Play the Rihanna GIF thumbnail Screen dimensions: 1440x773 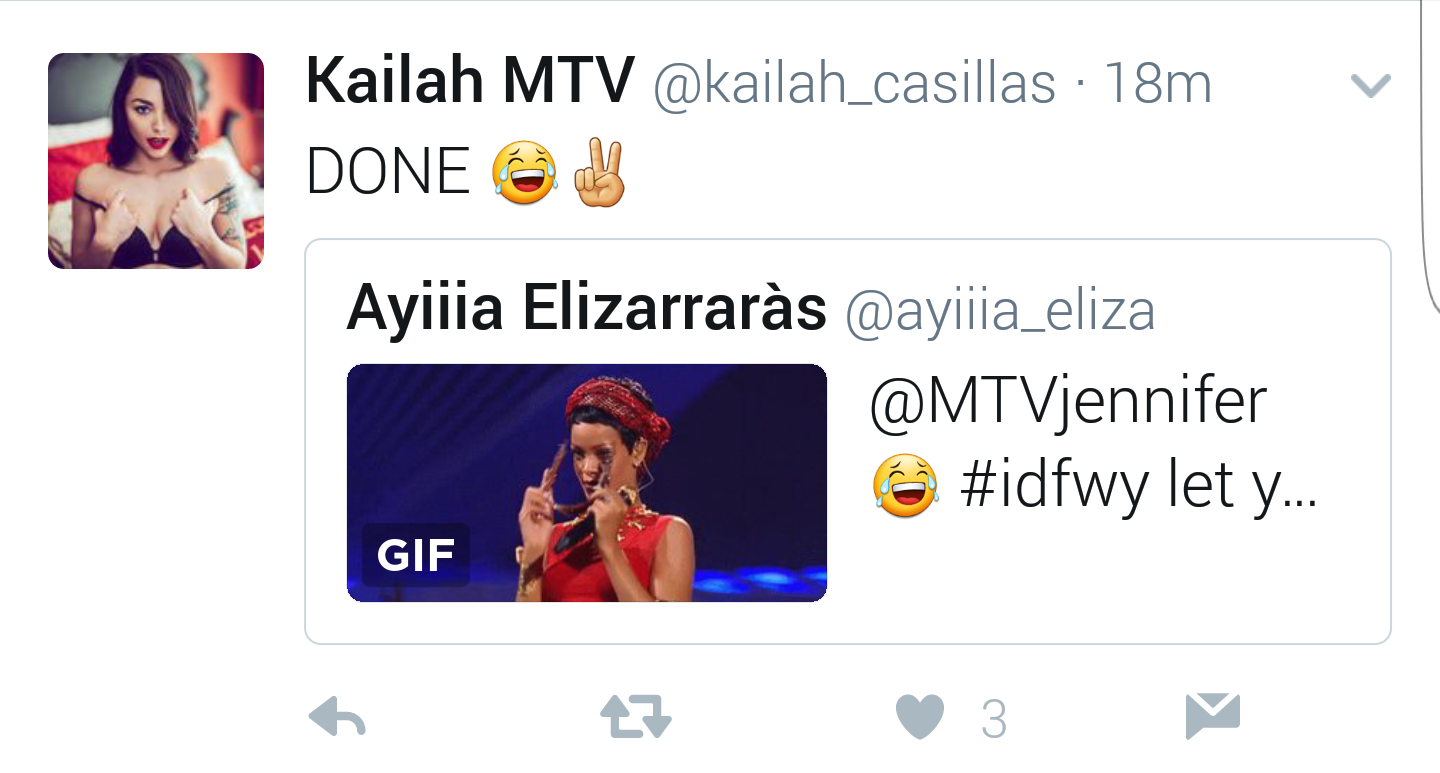(586, 483)
